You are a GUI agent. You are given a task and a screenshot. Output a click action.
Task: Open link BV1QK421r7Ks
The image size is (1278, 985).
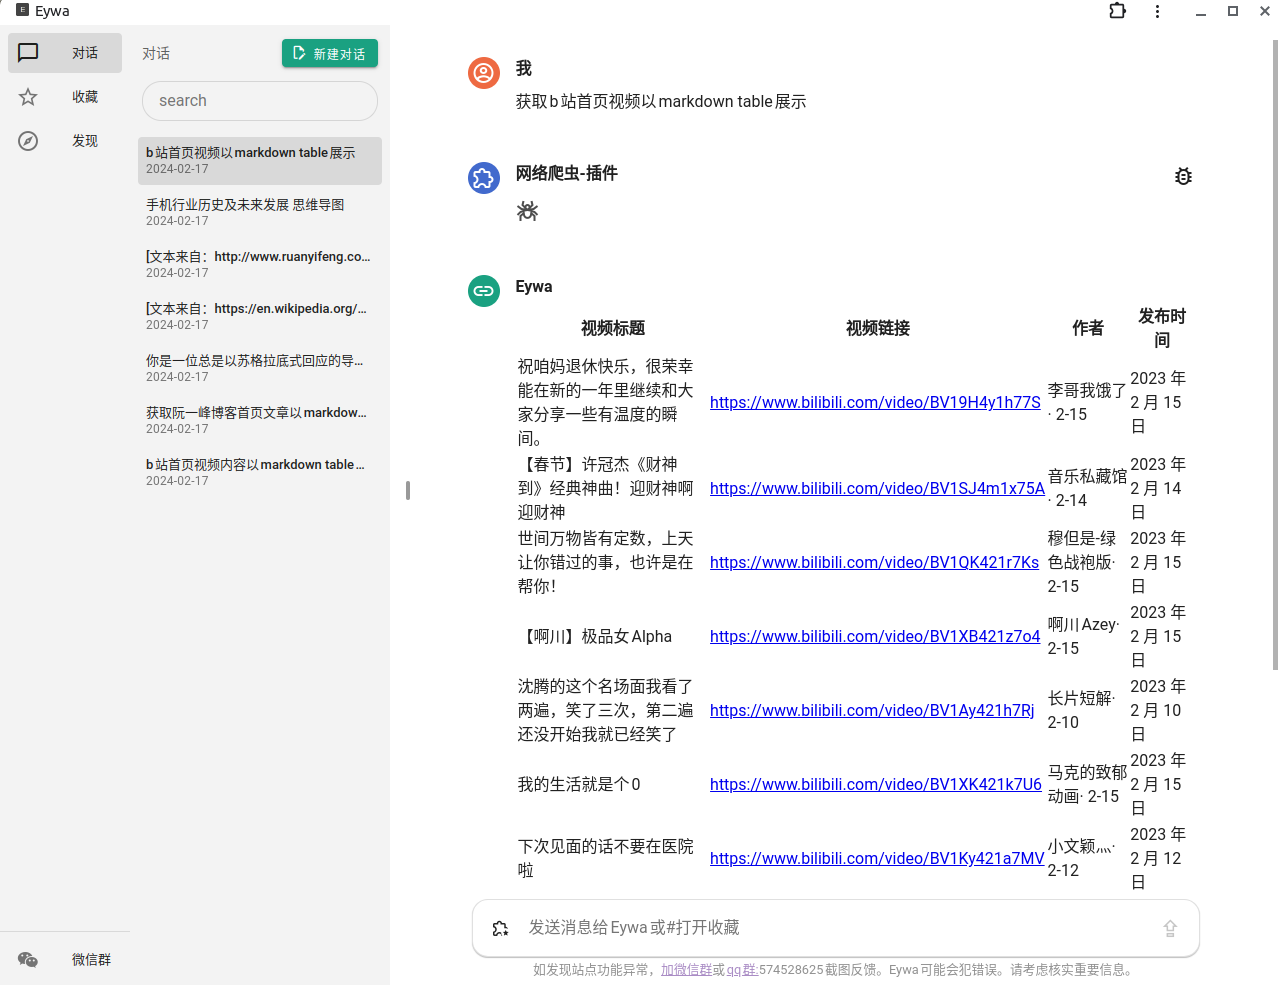pos(874,562)
